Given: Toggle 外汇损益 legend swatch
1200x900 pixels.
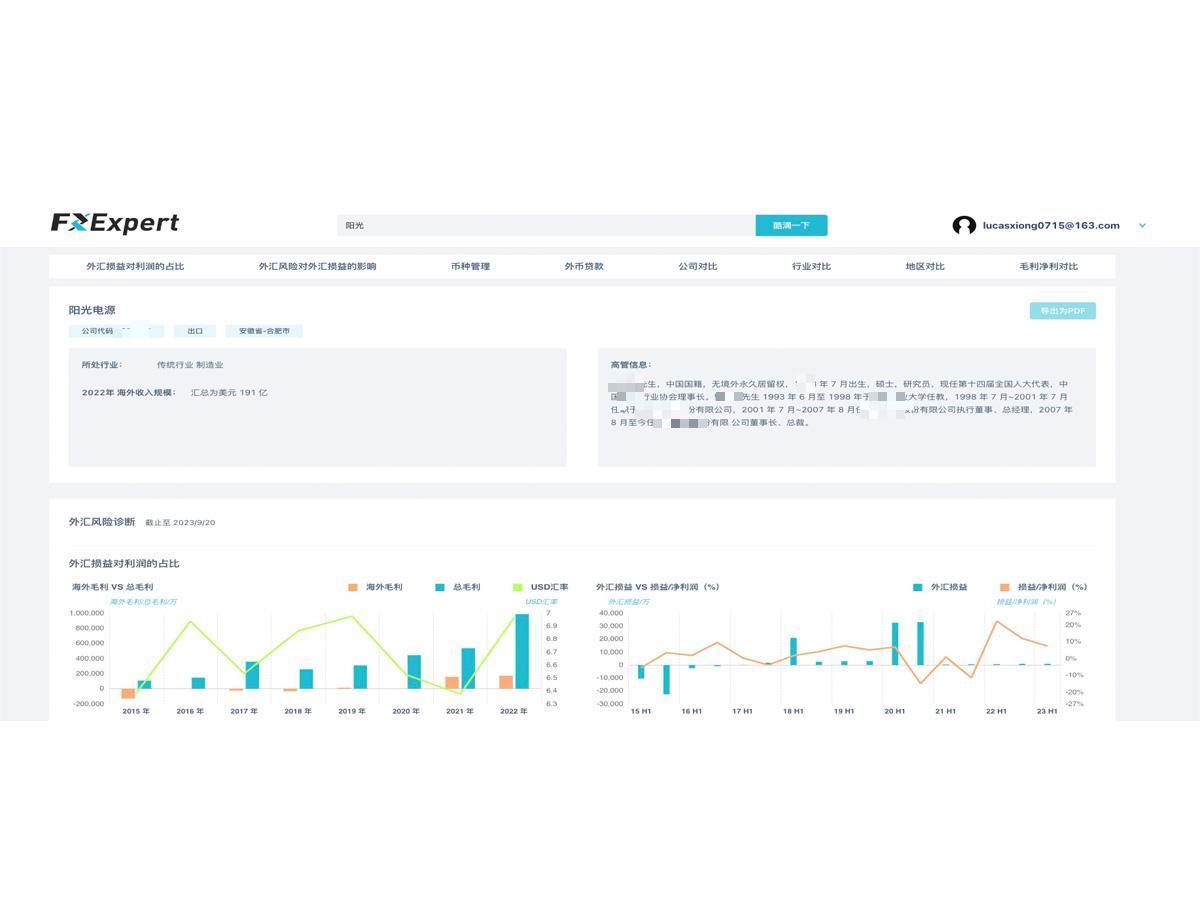Looking at the screenshot, I should [x=918, y=587].
